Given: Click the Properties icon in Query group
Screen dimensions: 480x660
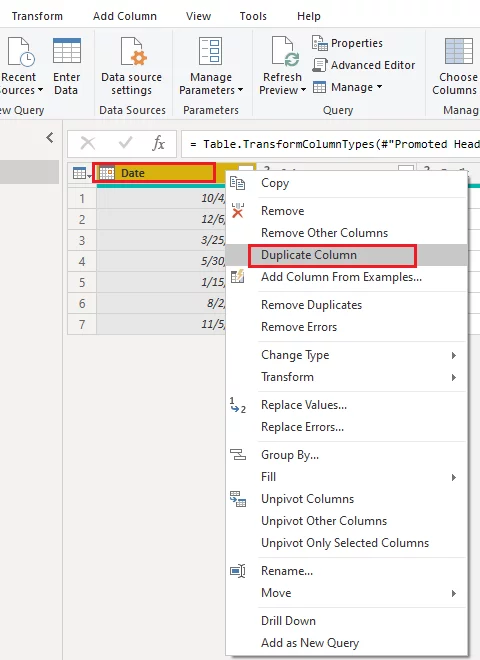Looking at the screenshot, I should (320, 43).
